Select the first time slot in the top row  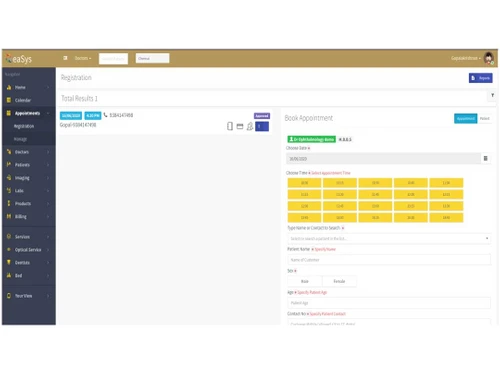[x=304, y=183]
